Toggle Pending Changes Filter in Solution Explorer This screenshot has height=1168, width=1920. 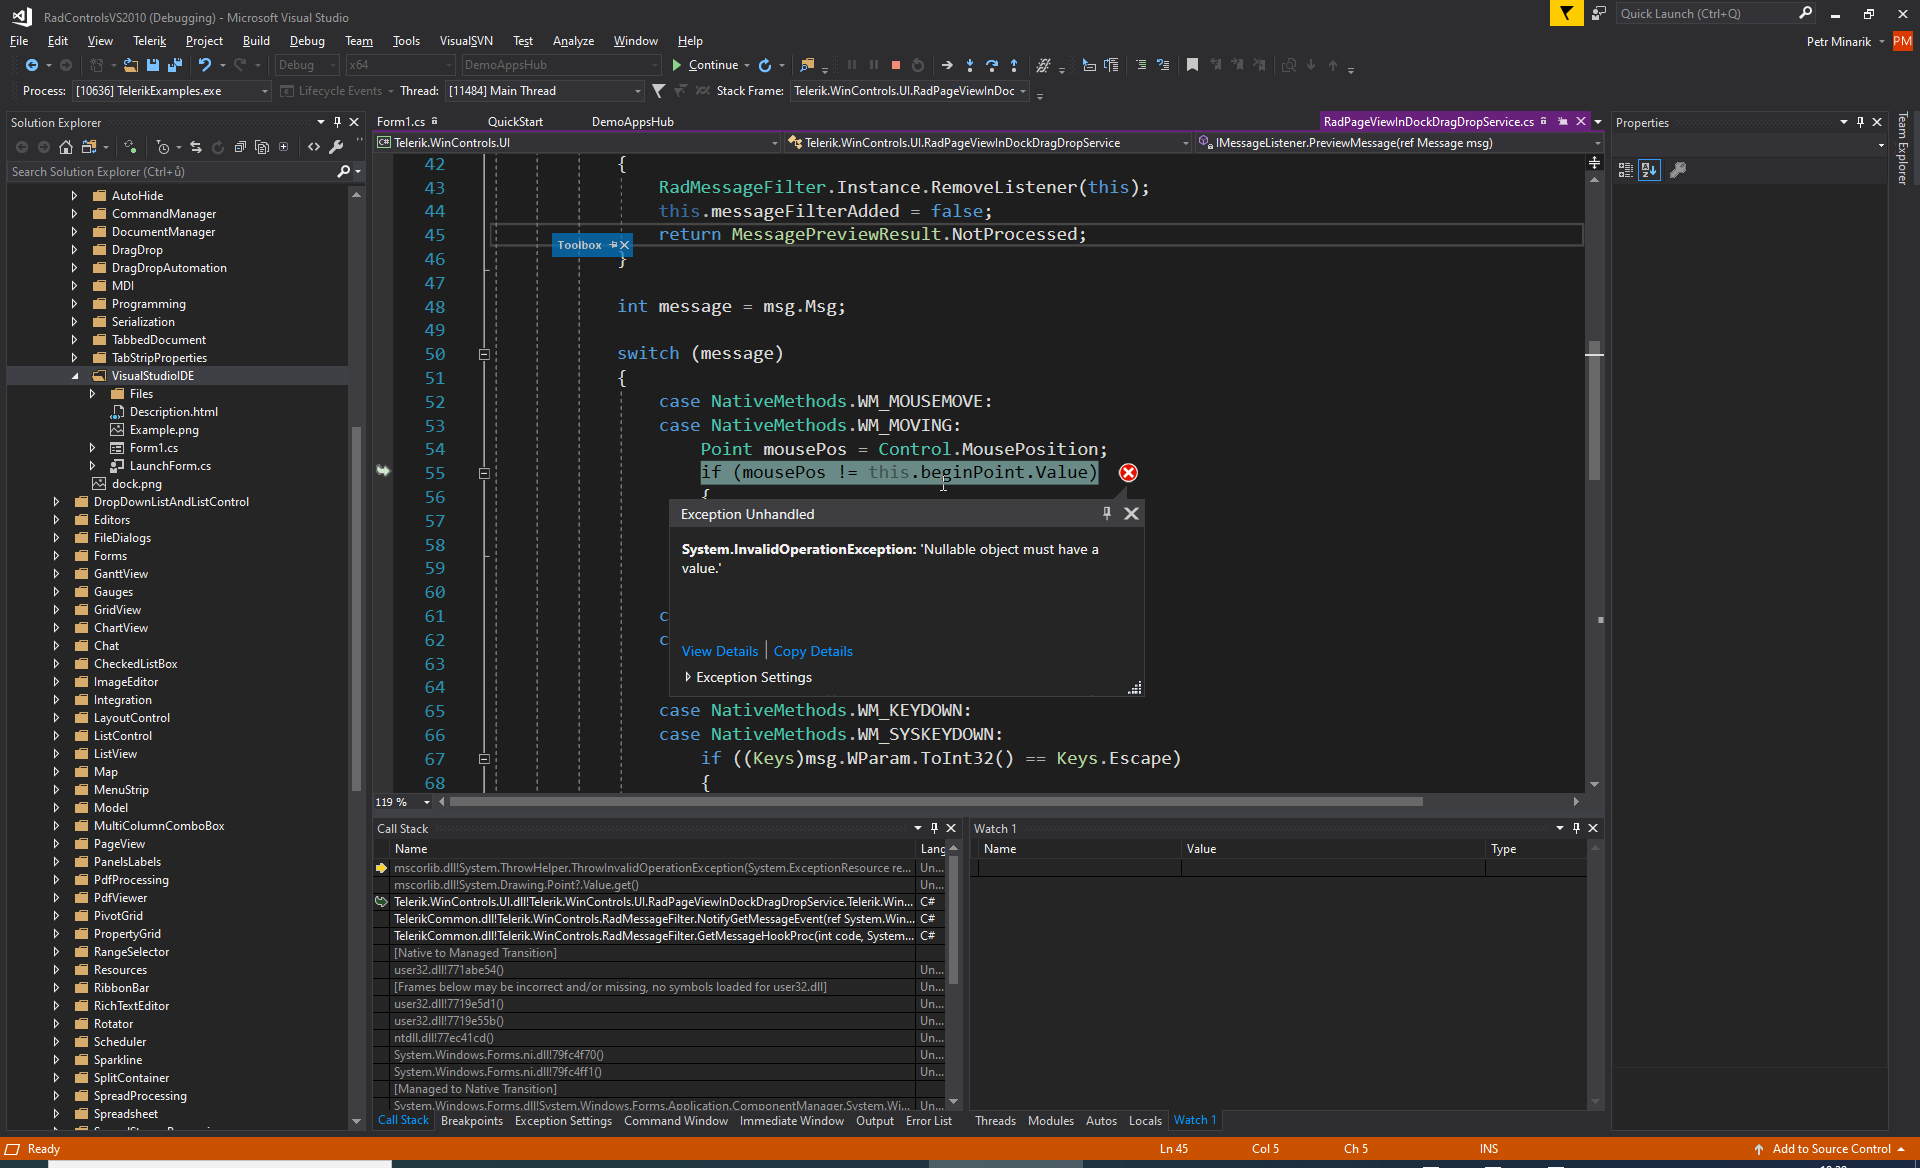click(x=163, y=147)
